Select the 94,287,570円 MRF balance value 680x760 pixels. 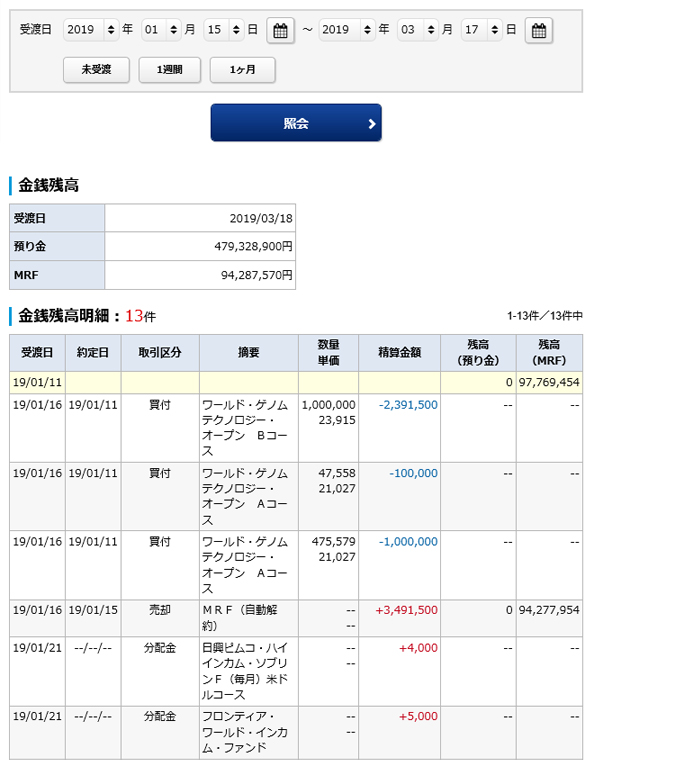257,275
